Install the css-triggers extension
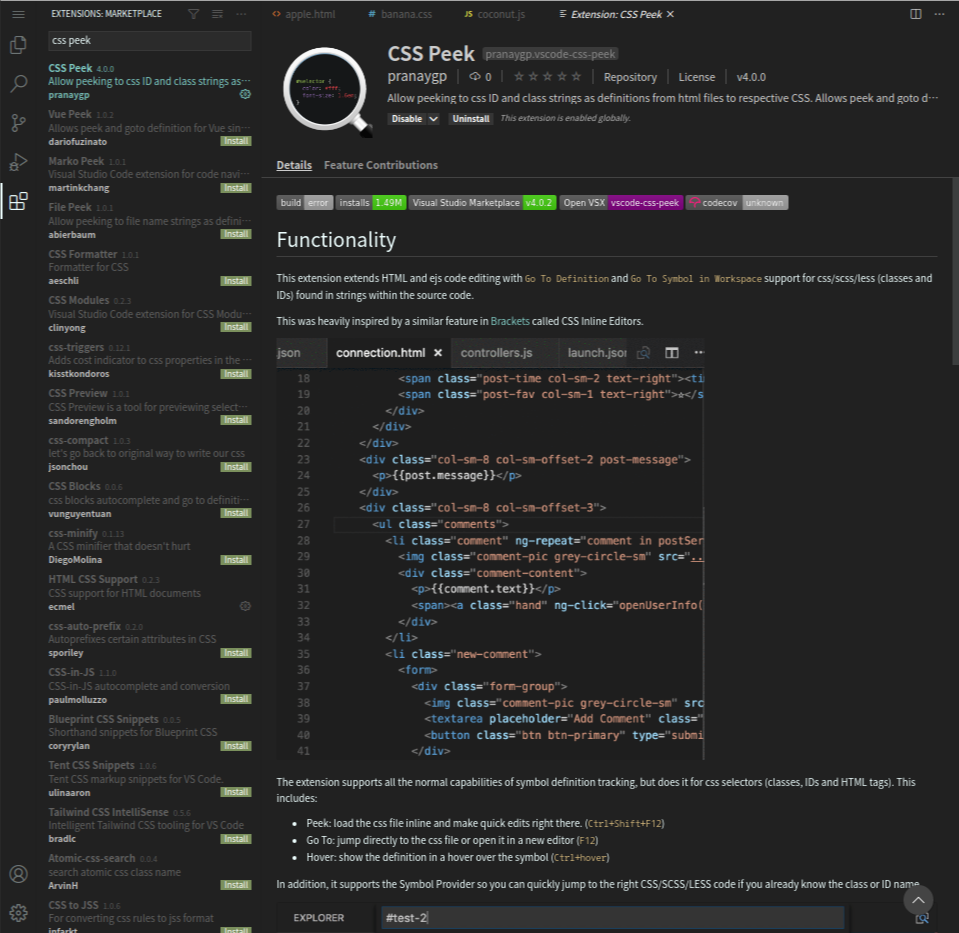Screen dimensions: 959x933 235,374
